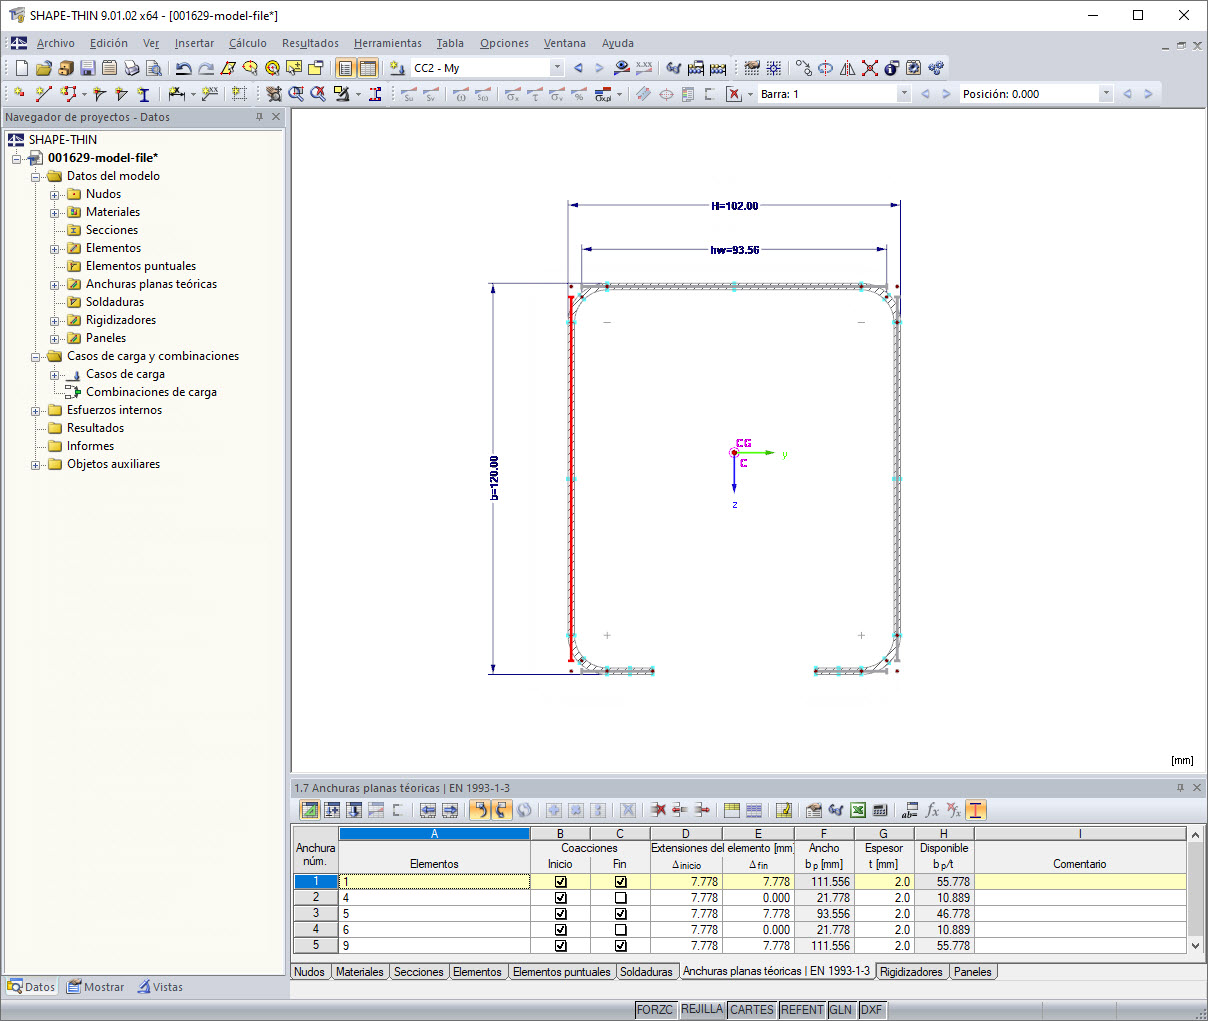Viewport: 1208px width, 1021px height.
Task: Create a new file using toolbar icon
Action: tap(22, 68)
